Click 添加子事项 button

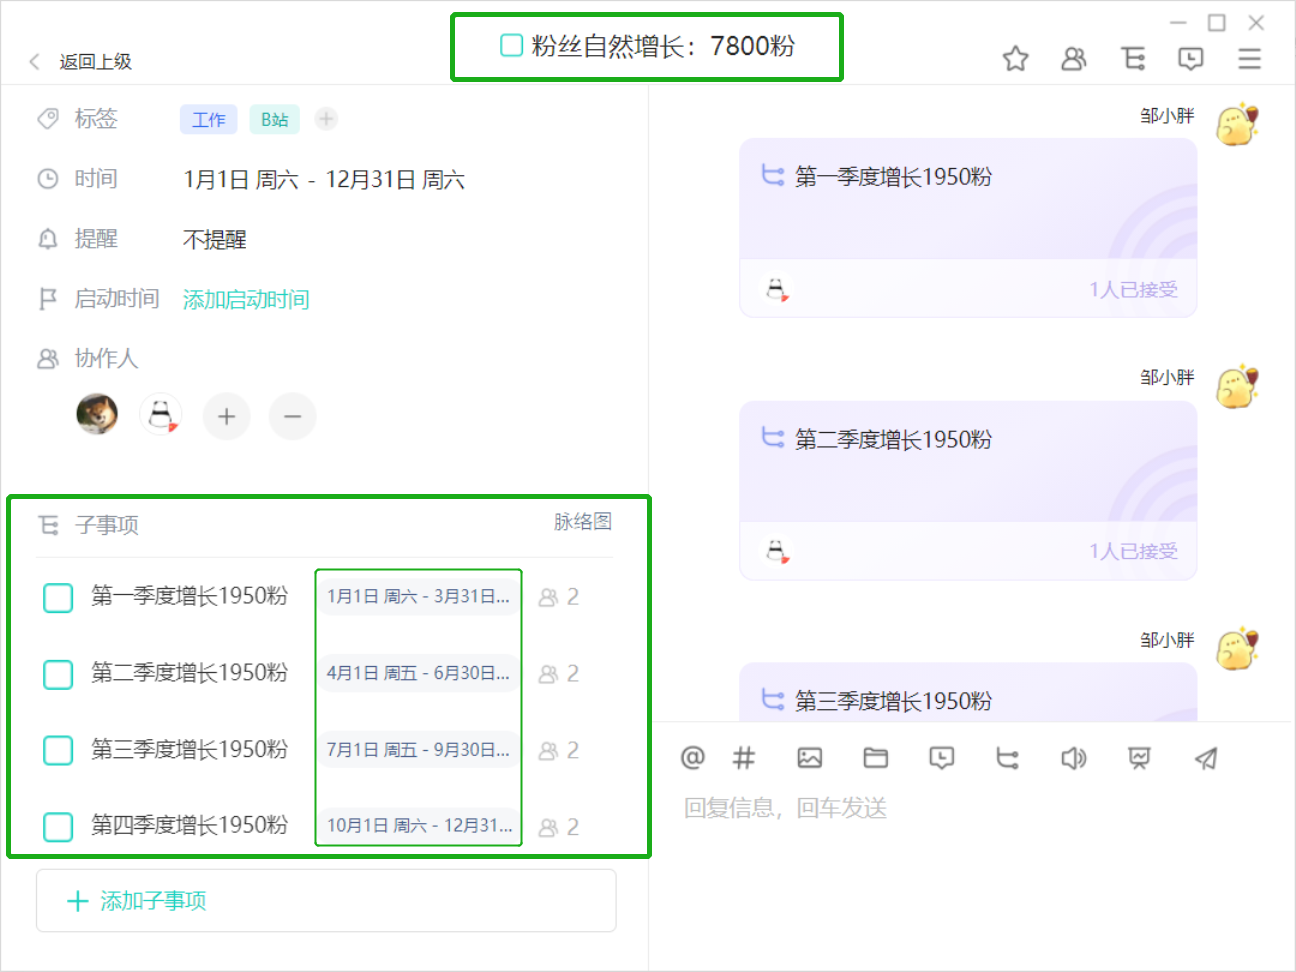(326, 901)
